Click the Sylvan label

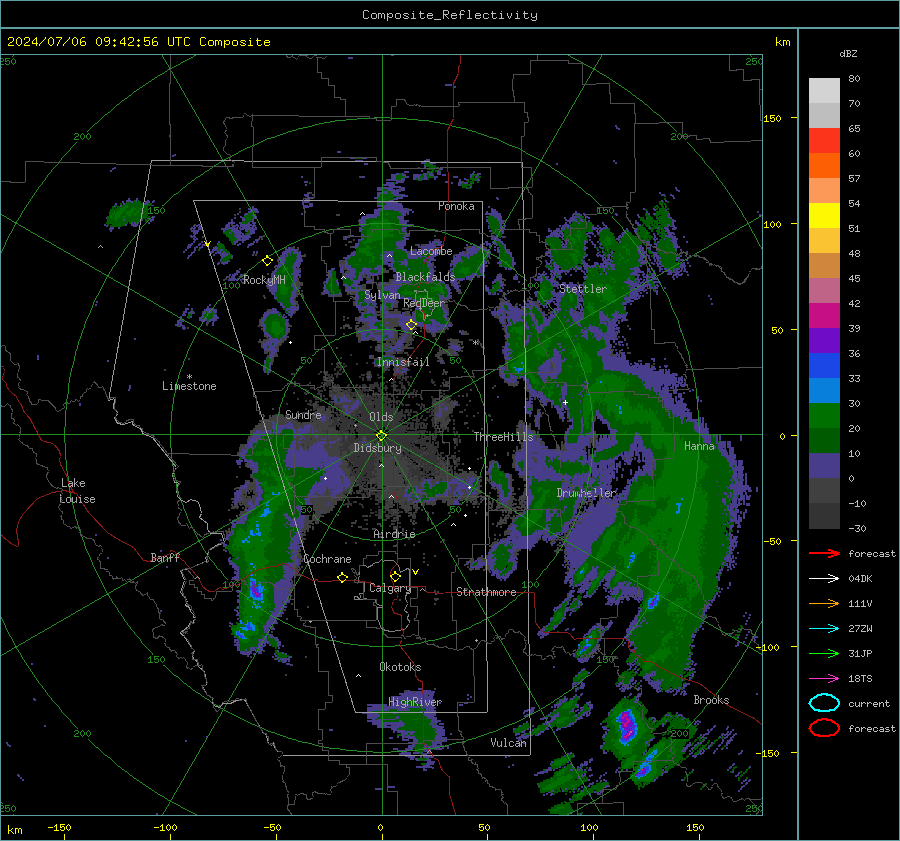click(382, 295)
